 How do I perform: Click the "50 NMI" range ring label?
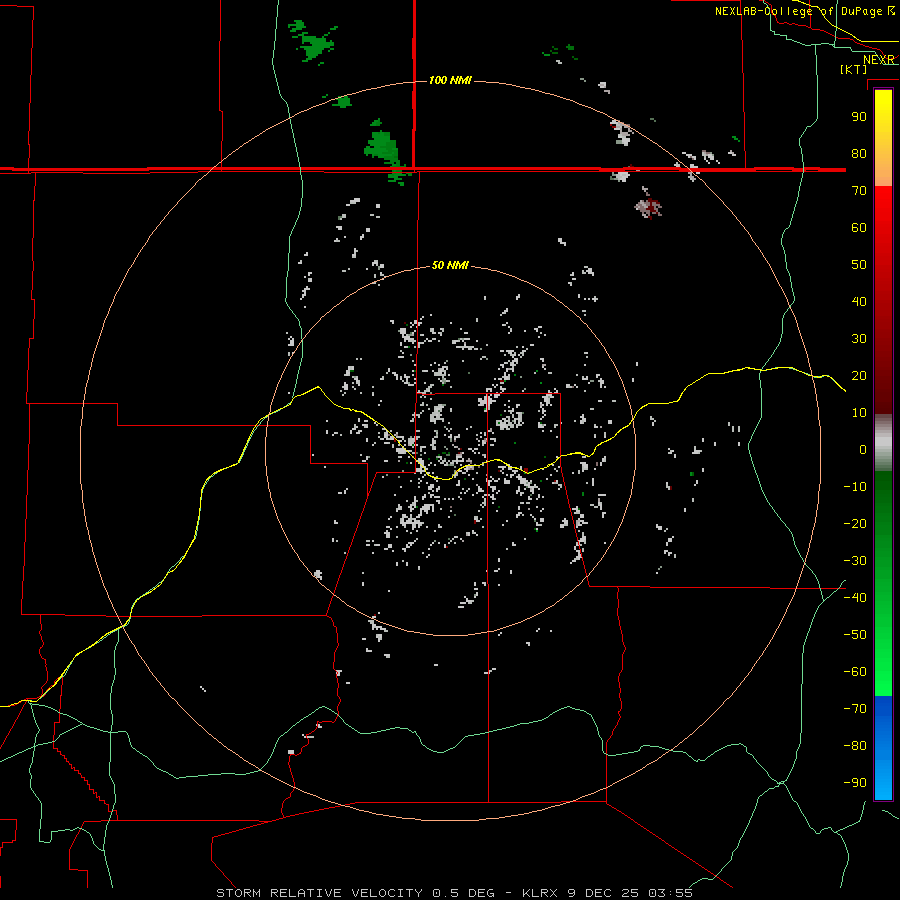[x=450, y=265]
